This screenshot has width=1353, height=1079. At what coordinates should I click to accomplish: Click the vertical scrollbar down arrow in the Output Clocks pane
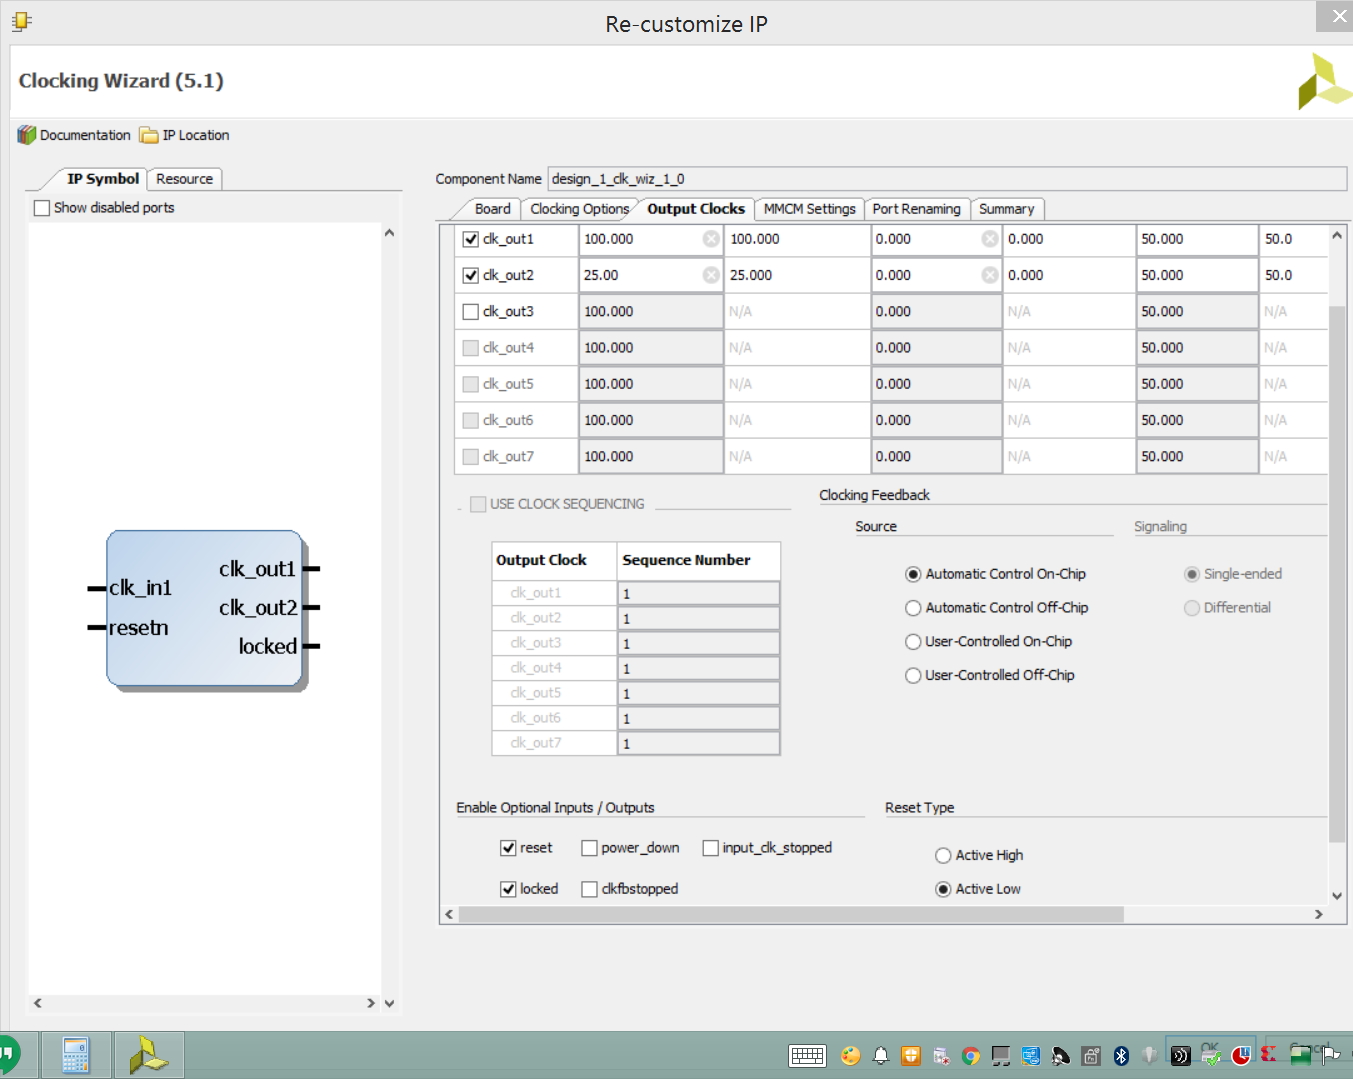point(1337,896)
